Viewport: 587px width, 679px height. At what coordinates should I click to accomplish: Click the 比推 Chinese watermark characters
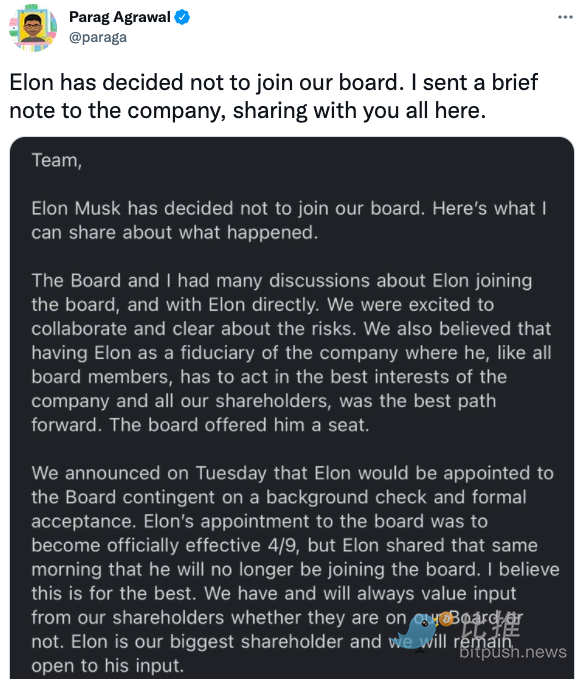click(493, 625)
